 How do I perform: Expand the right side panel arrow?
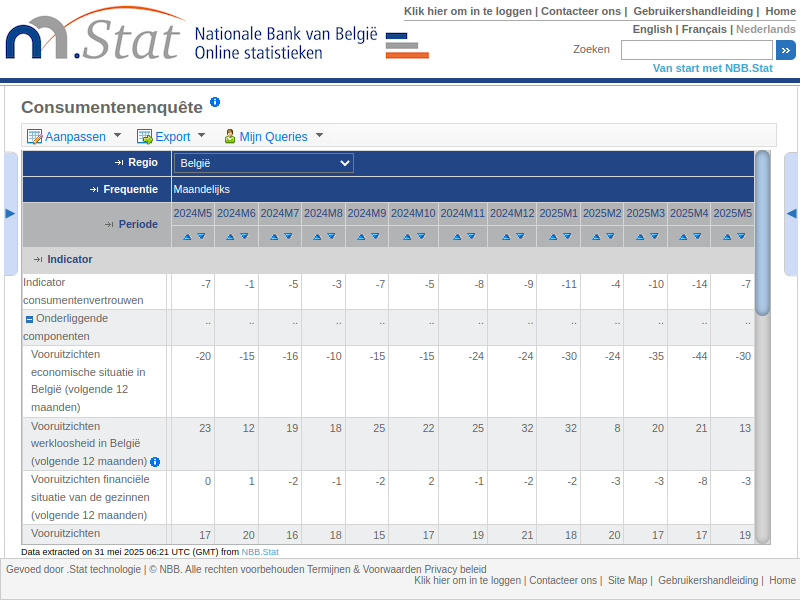coord(791,213)
